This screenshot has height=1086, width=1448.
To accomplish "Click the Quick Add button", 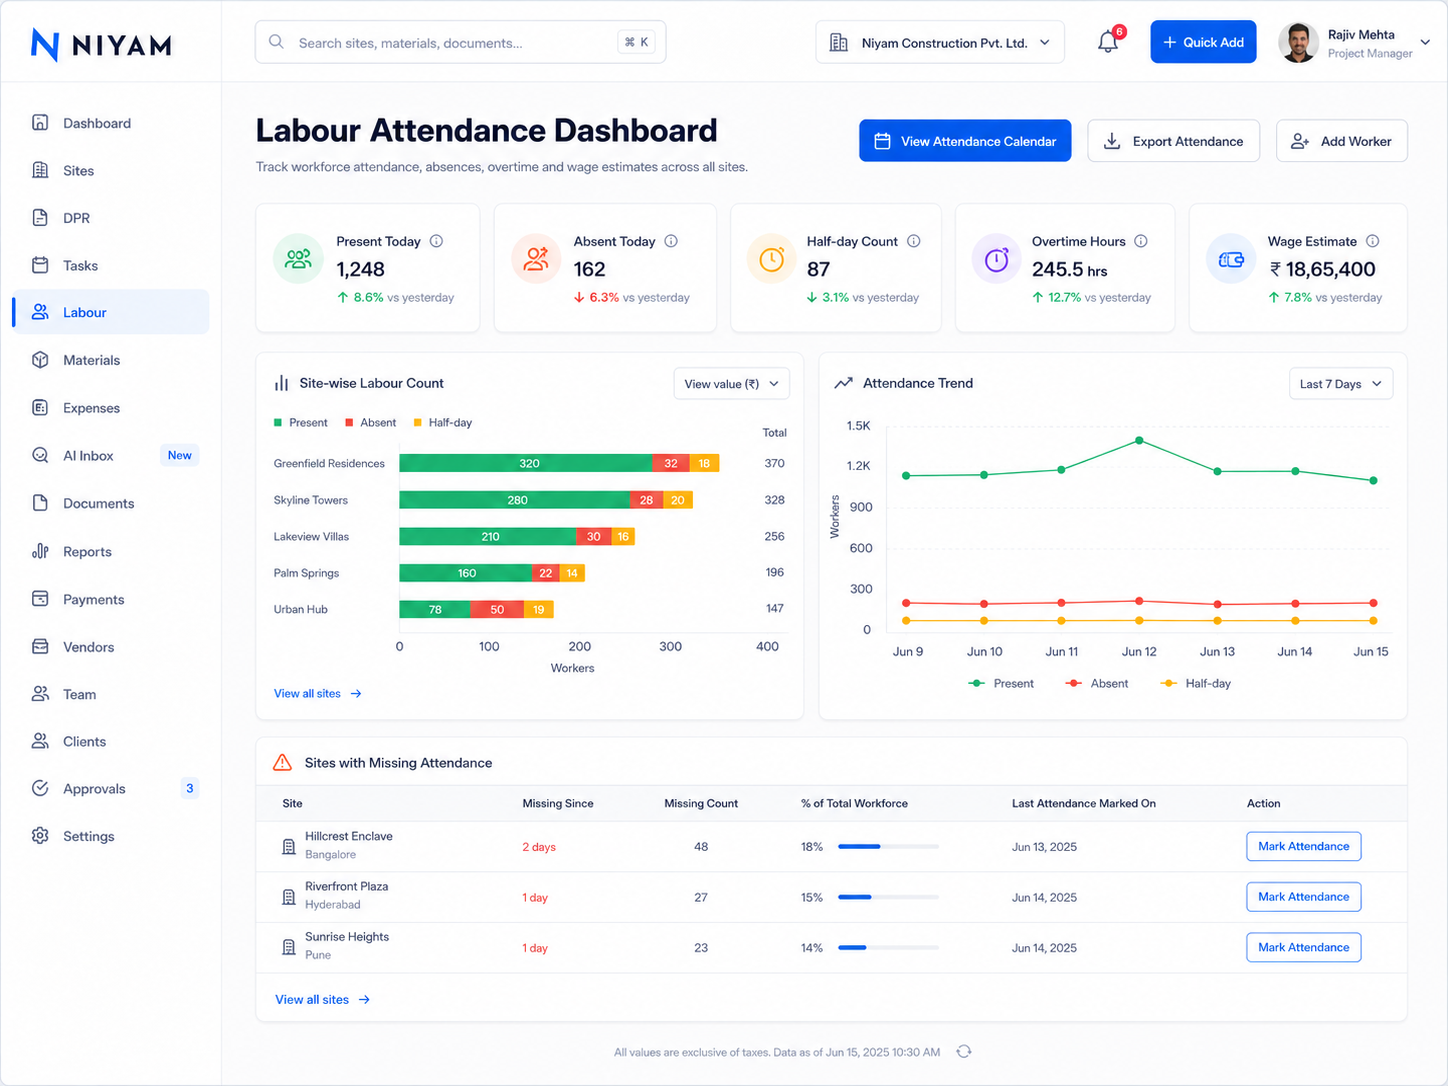I will click(x=1203, y=42).
